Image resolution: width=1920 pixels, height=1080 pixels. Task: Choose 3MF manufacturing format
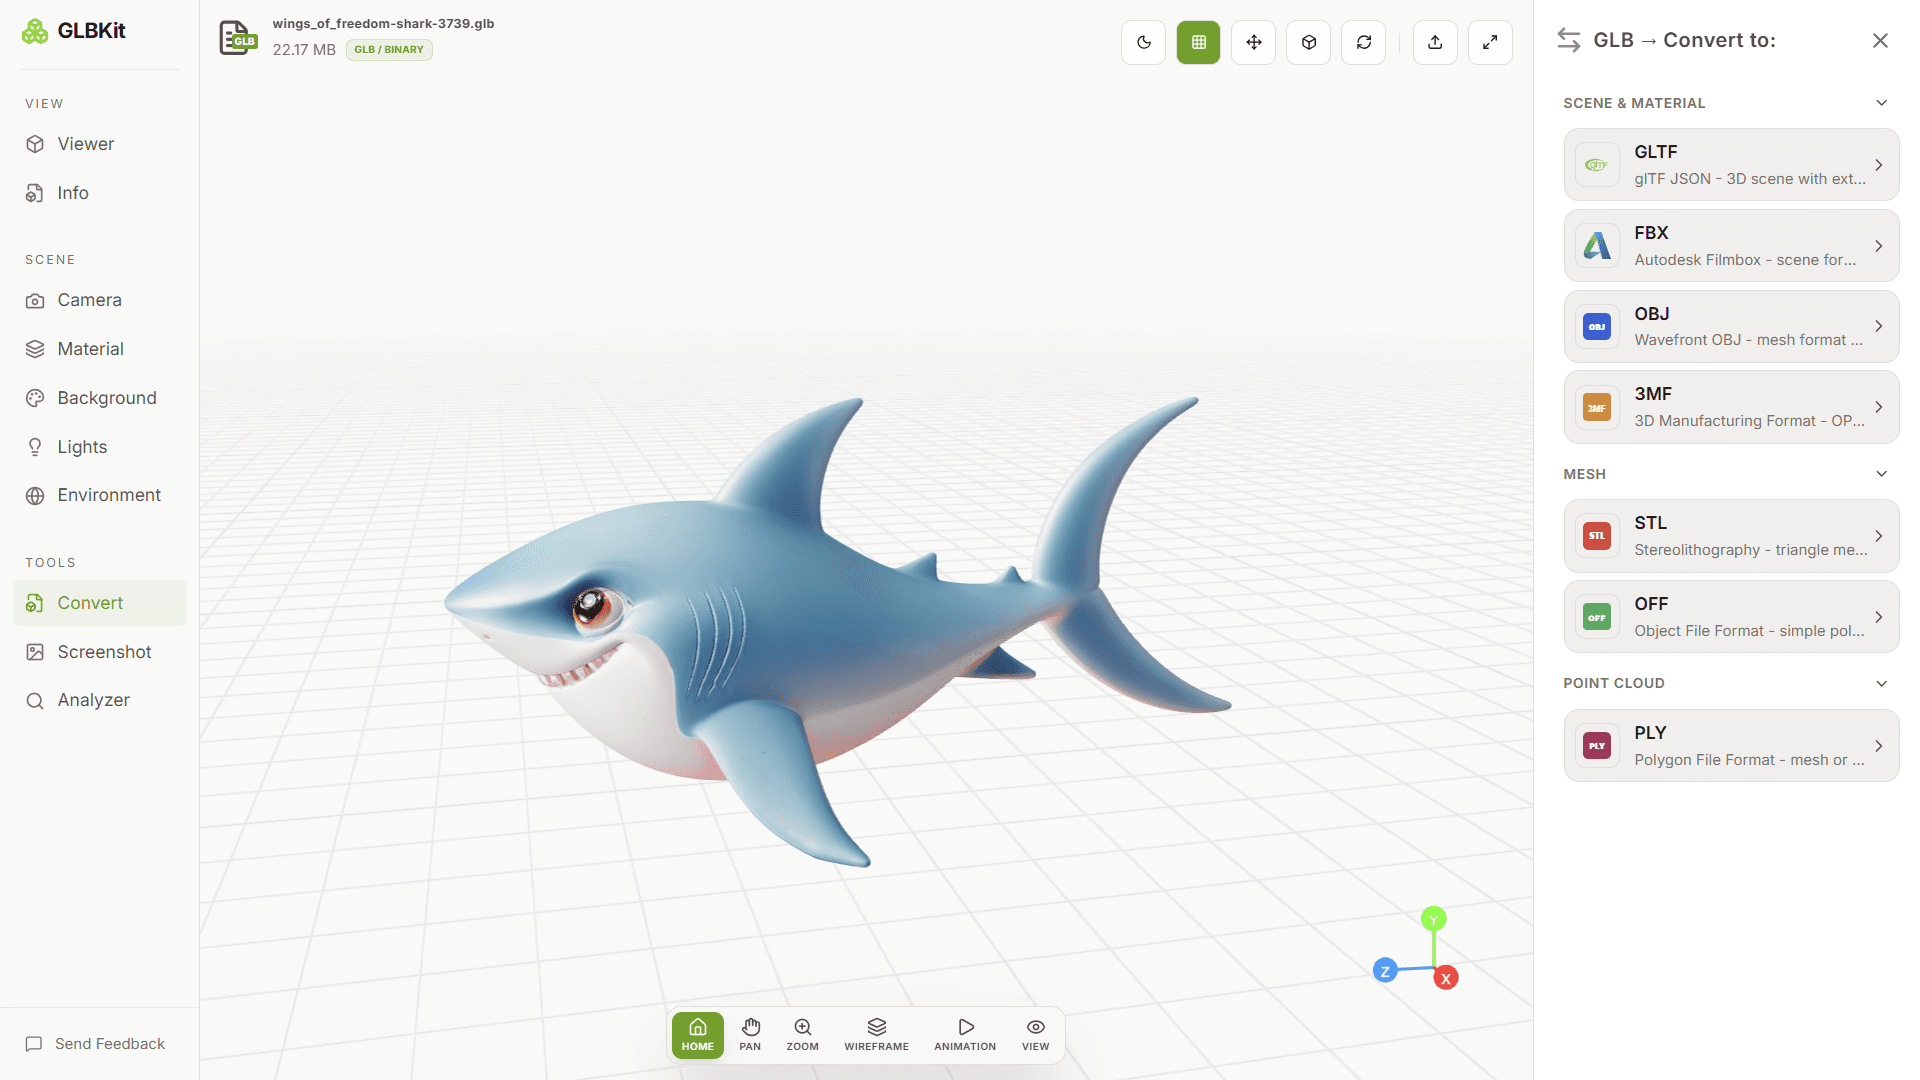click(x=1731, y=407)
